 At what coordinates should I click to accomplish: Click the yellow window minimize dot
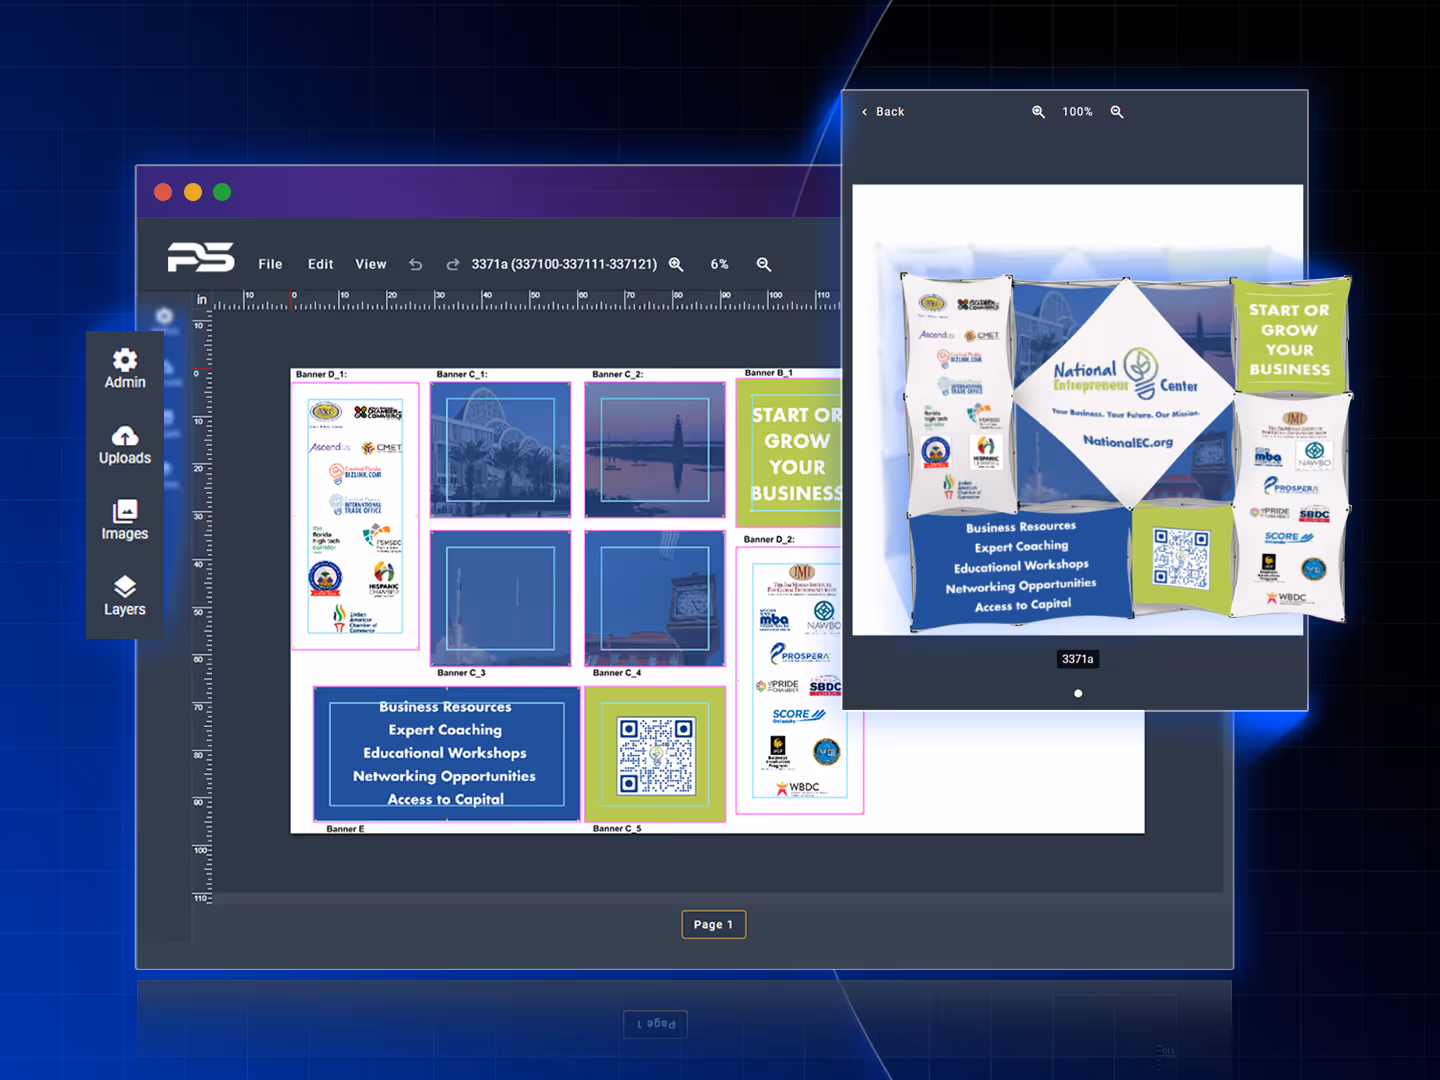pyautogui.click(x=193, y=192)
